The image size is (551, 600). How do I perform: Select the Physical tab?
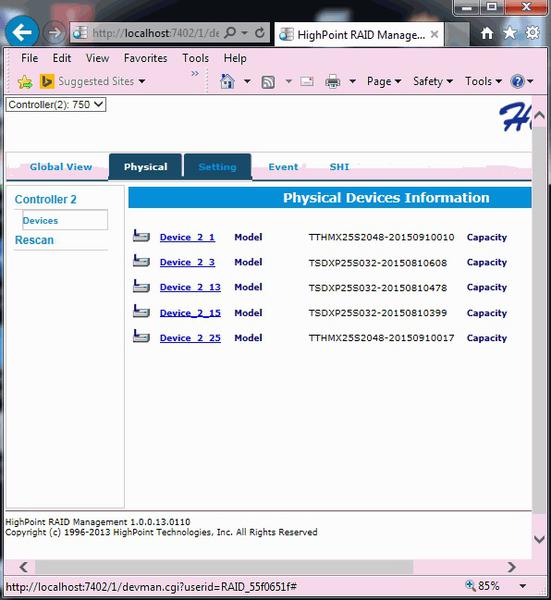[145, 167]
